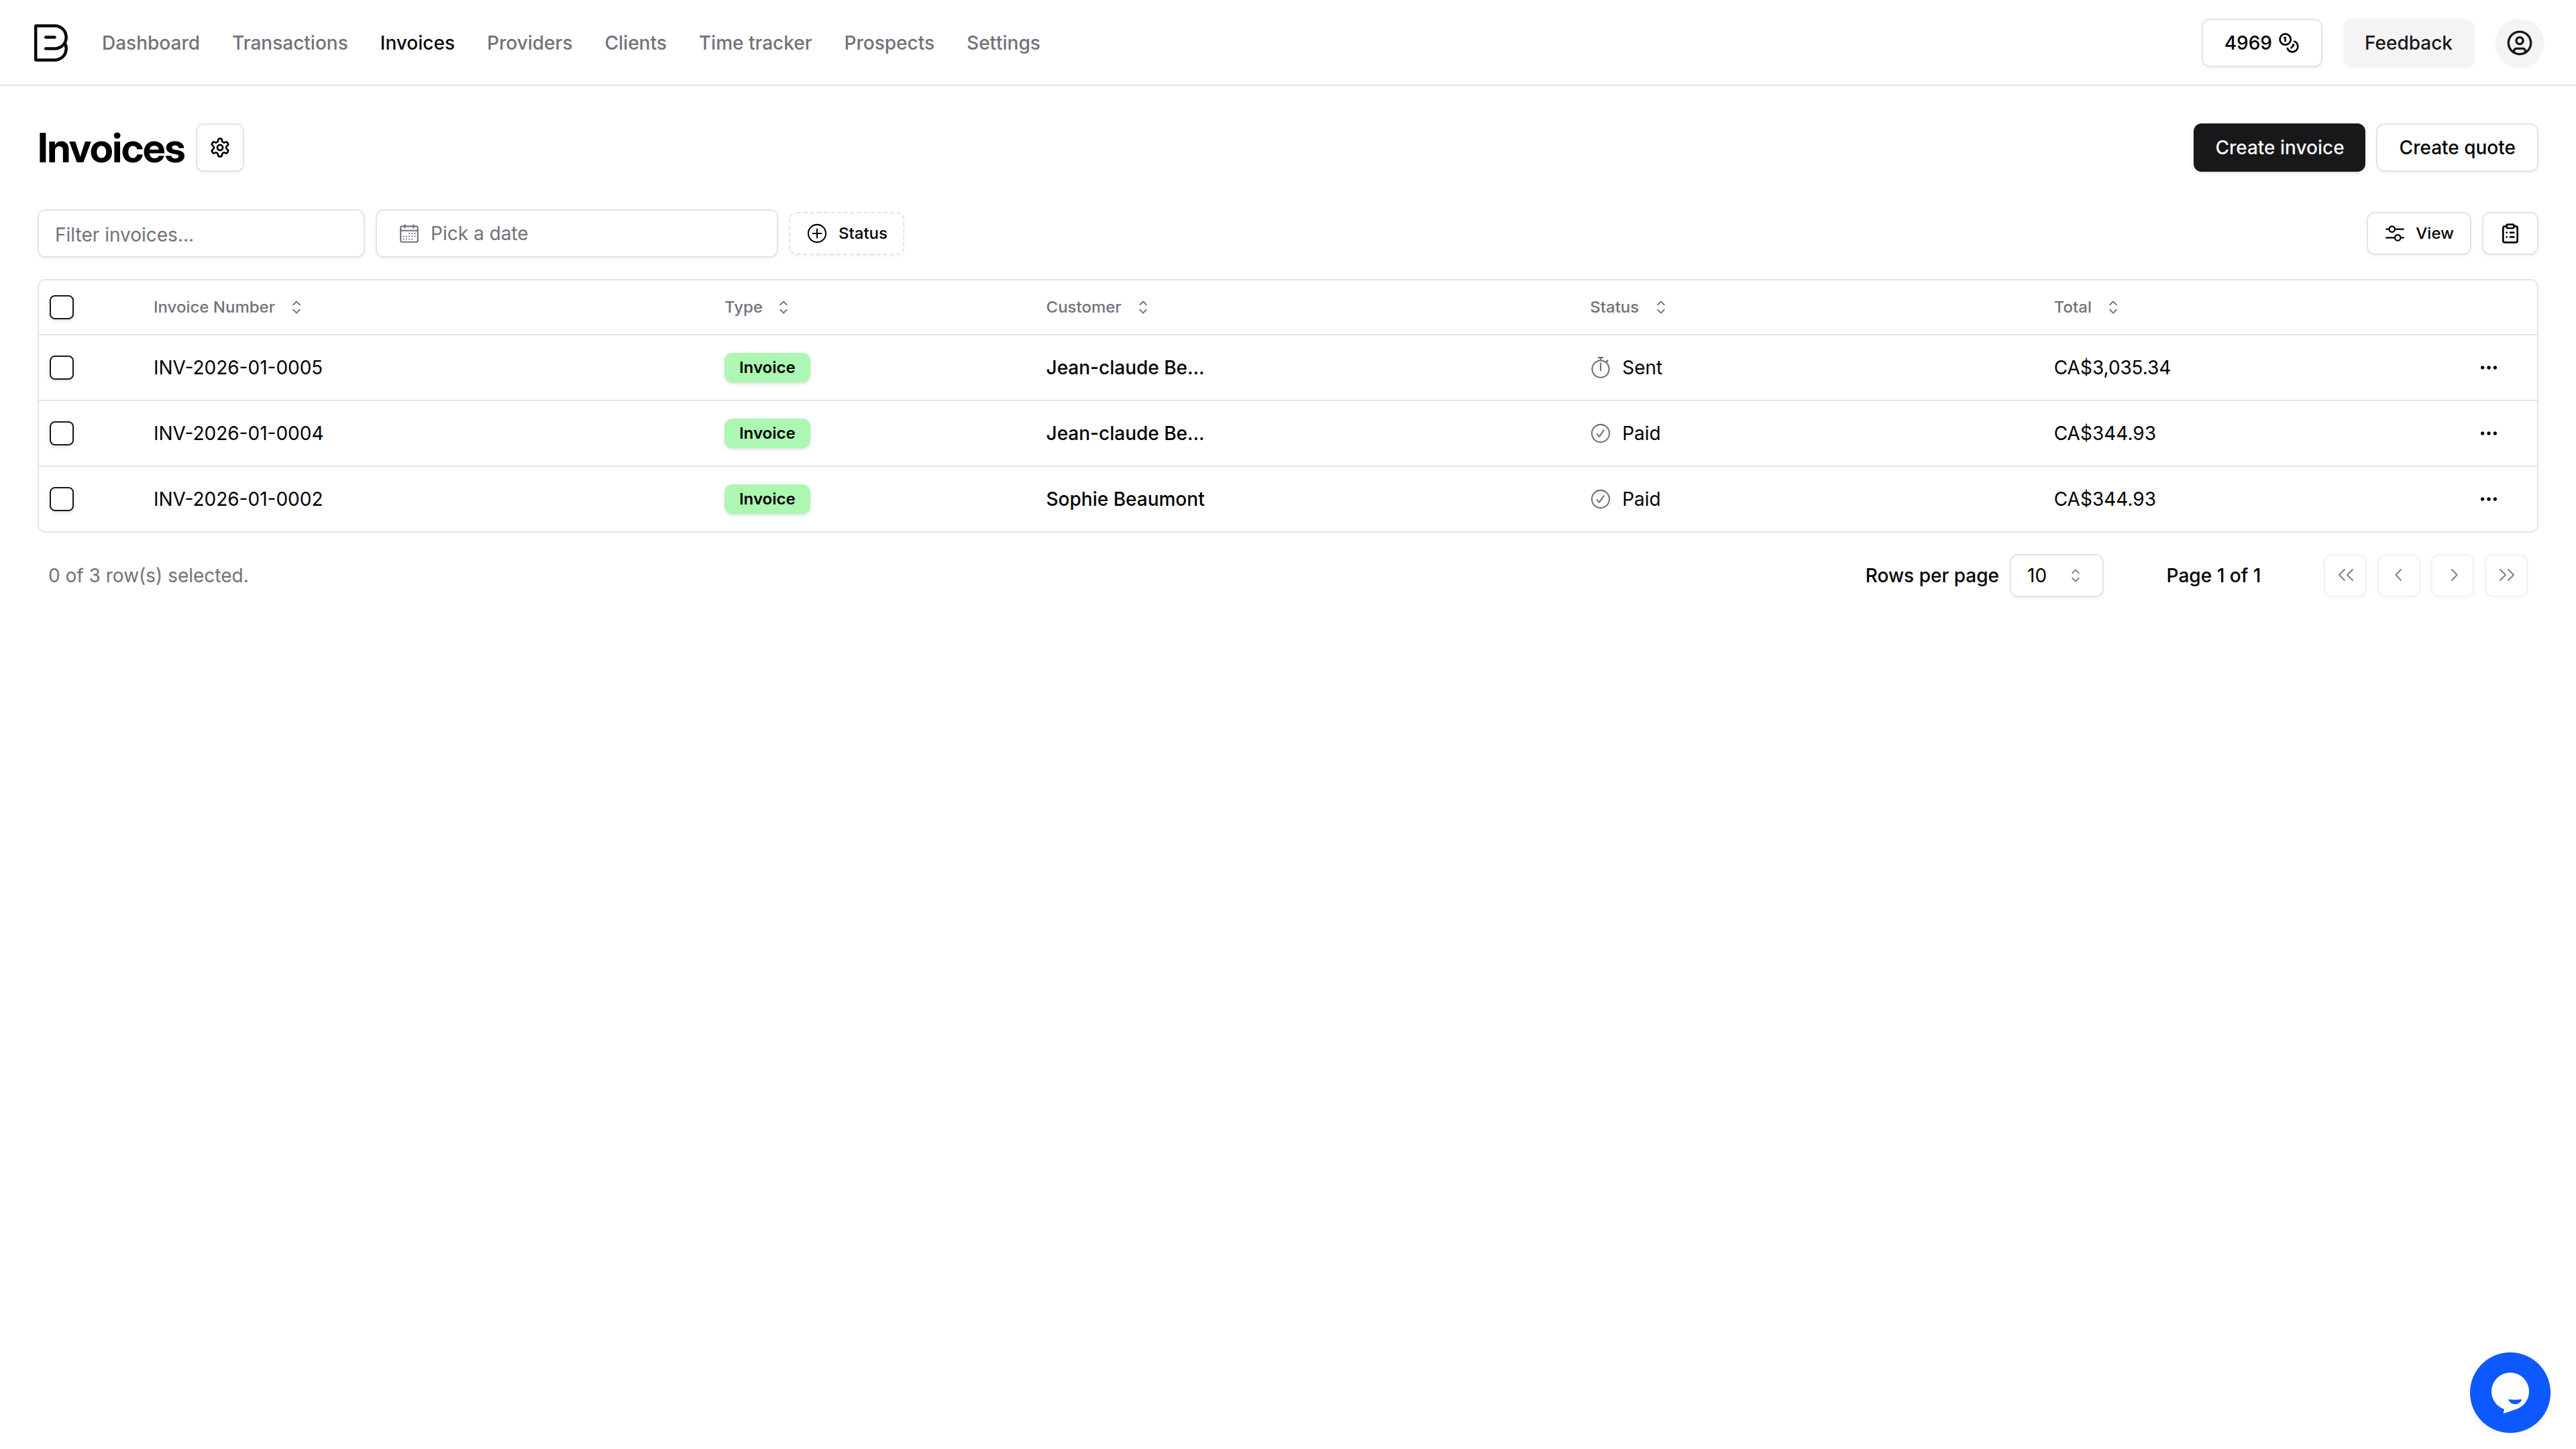This screenshot has height=1449, width=2576.
Task: Click the clipboard export icon button
Action: click(2509, 233)
